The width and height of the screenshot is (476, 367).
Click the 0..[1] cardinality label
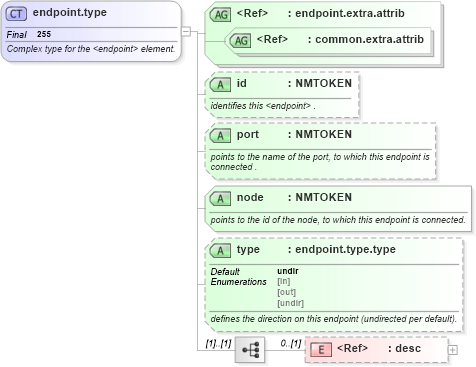coord(291,343)
